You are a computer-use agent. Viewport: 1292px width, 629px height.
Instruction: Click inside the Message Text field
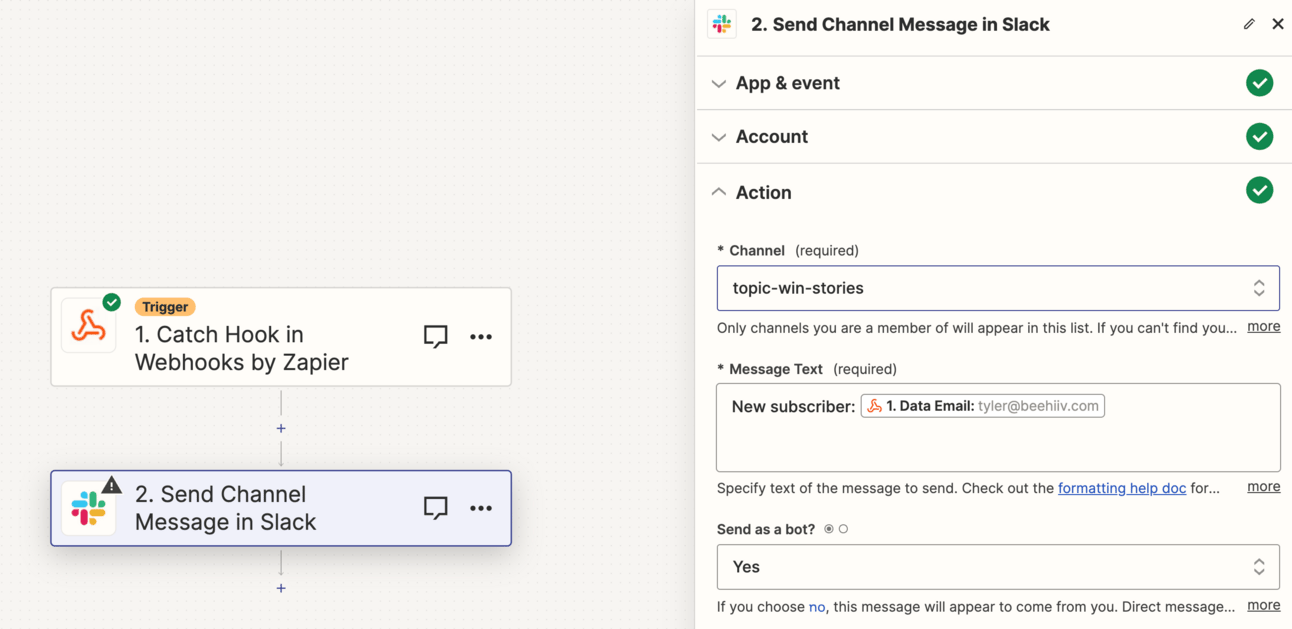click(998, 427)
